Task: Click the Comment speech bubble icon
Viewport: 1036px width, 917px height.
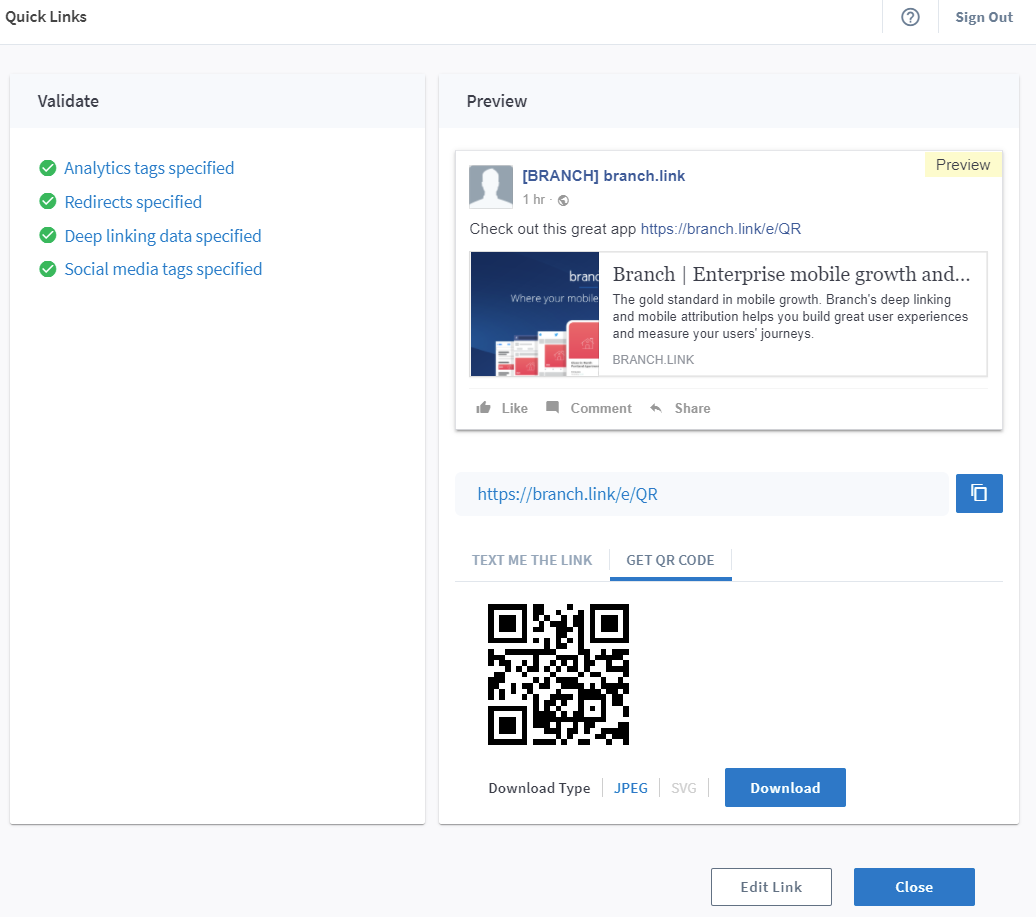Action: coord(552,407)
